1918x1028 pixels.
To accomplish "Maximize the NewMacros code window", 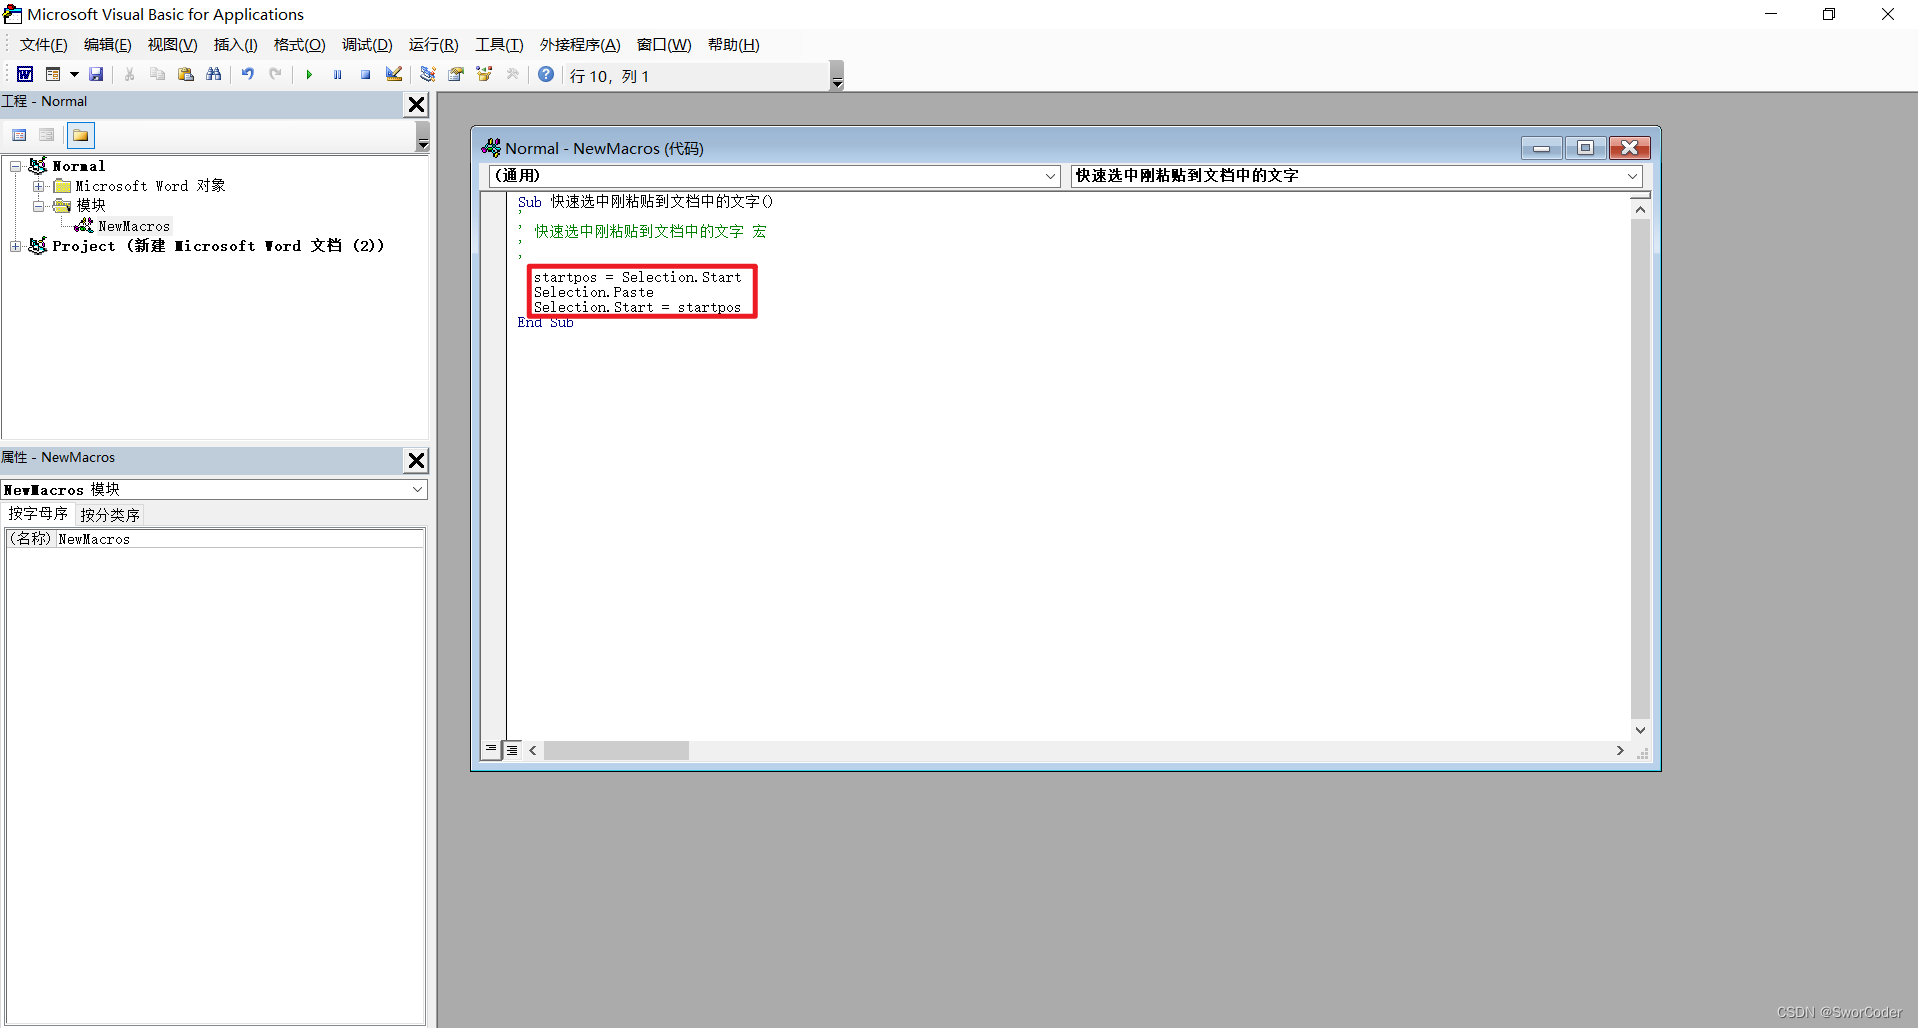I will click(1585, 148).
